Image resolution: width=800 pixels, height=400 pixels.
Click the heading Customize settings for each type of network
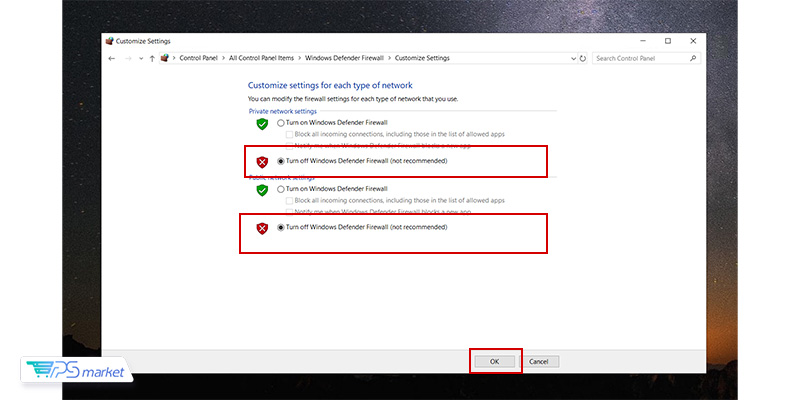click(x=330, y=86)
